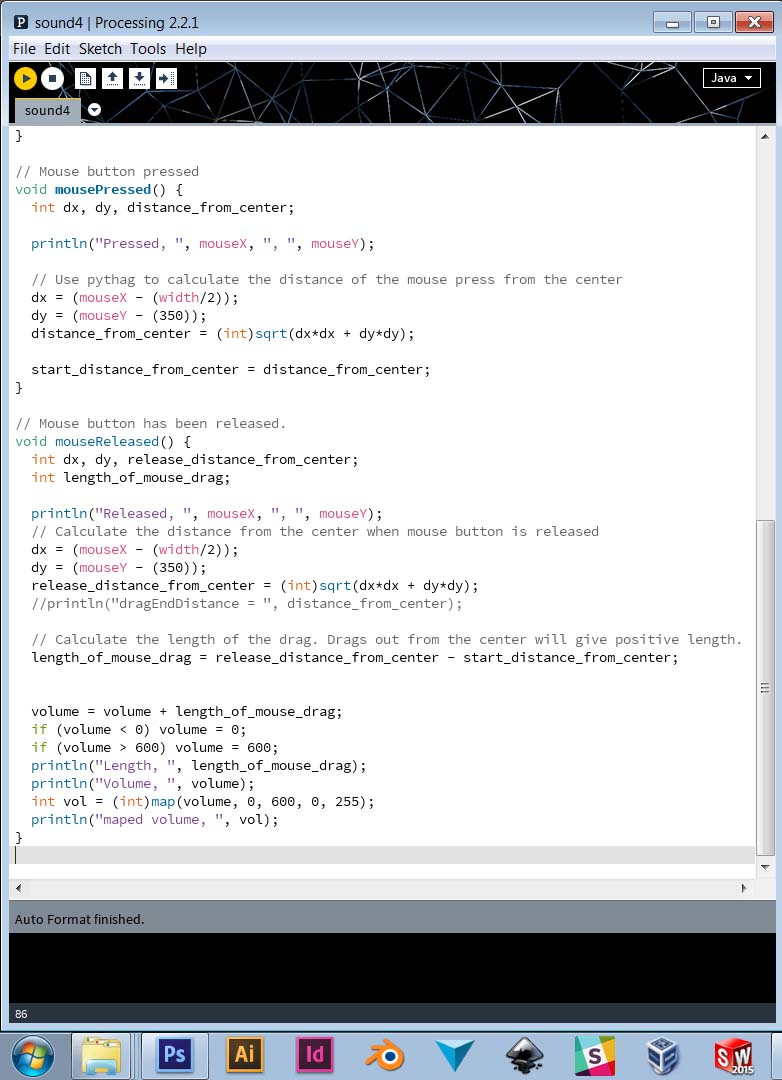Screen dimensions: 782x1080
Task: Click the 'Auto Format finished.' status message
Action: (x=80, y=920)
